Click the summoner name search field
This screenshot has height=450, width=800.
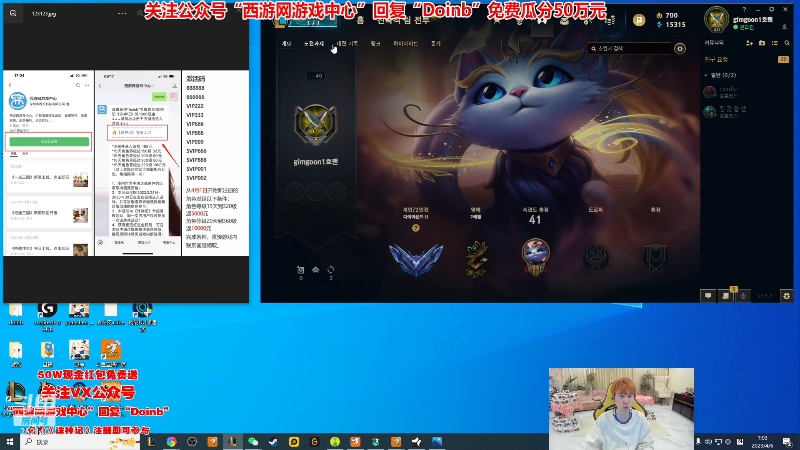click(x=630, y=48)
